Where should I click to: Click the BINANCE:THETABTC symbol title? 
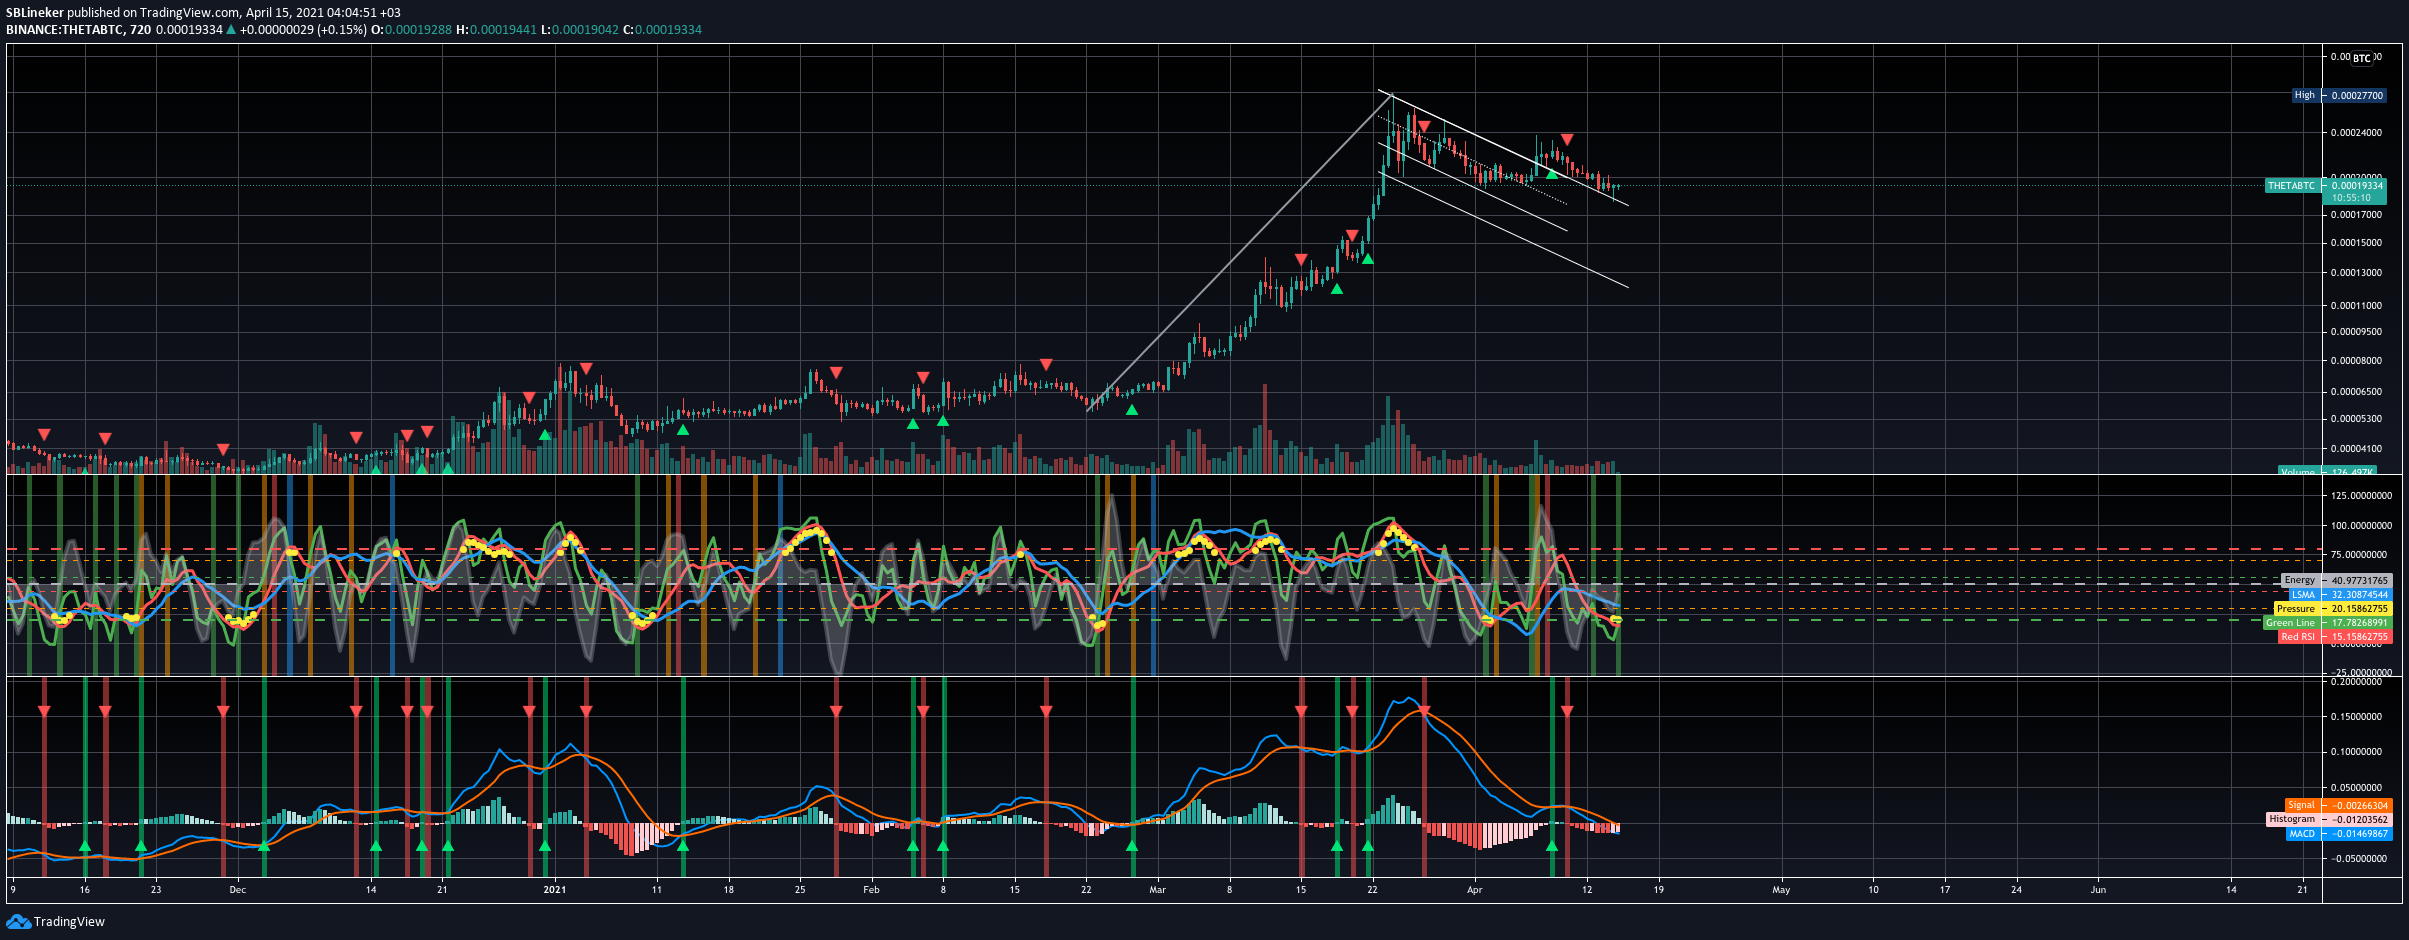tap(65, 30)
